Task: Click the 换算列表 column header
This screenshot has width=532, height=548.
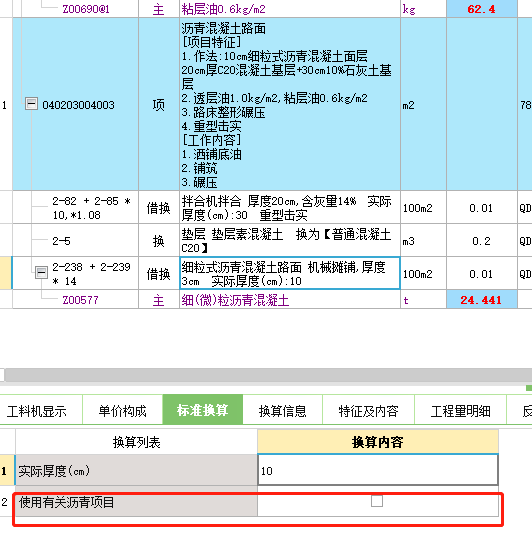Action: 136,442
